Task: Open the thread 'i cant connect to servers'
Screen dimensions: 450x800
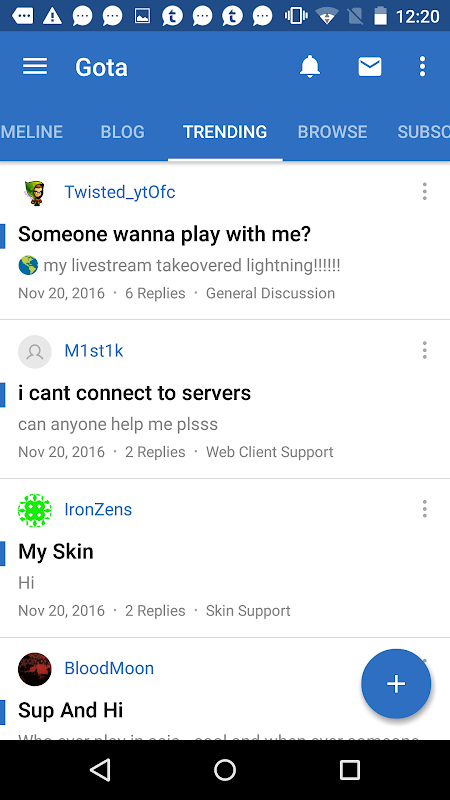Action: pos(135,393)
